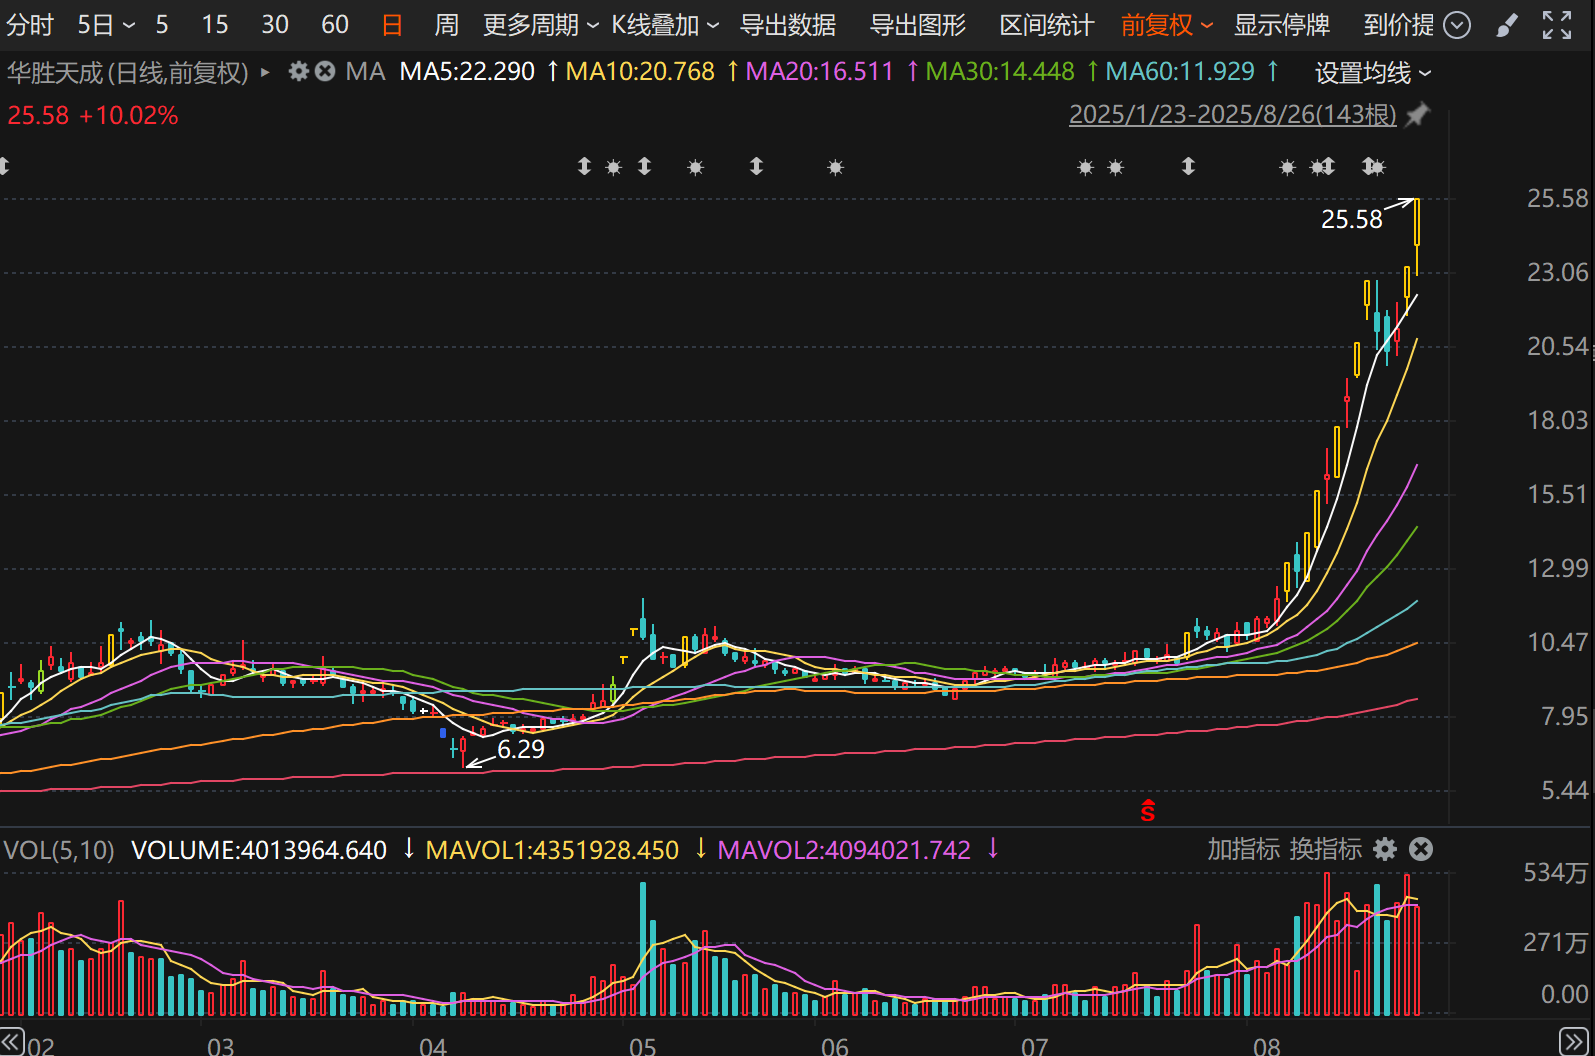Remove the MA indicator with its X icon
1595x1056 pixels.
(325, 72)
